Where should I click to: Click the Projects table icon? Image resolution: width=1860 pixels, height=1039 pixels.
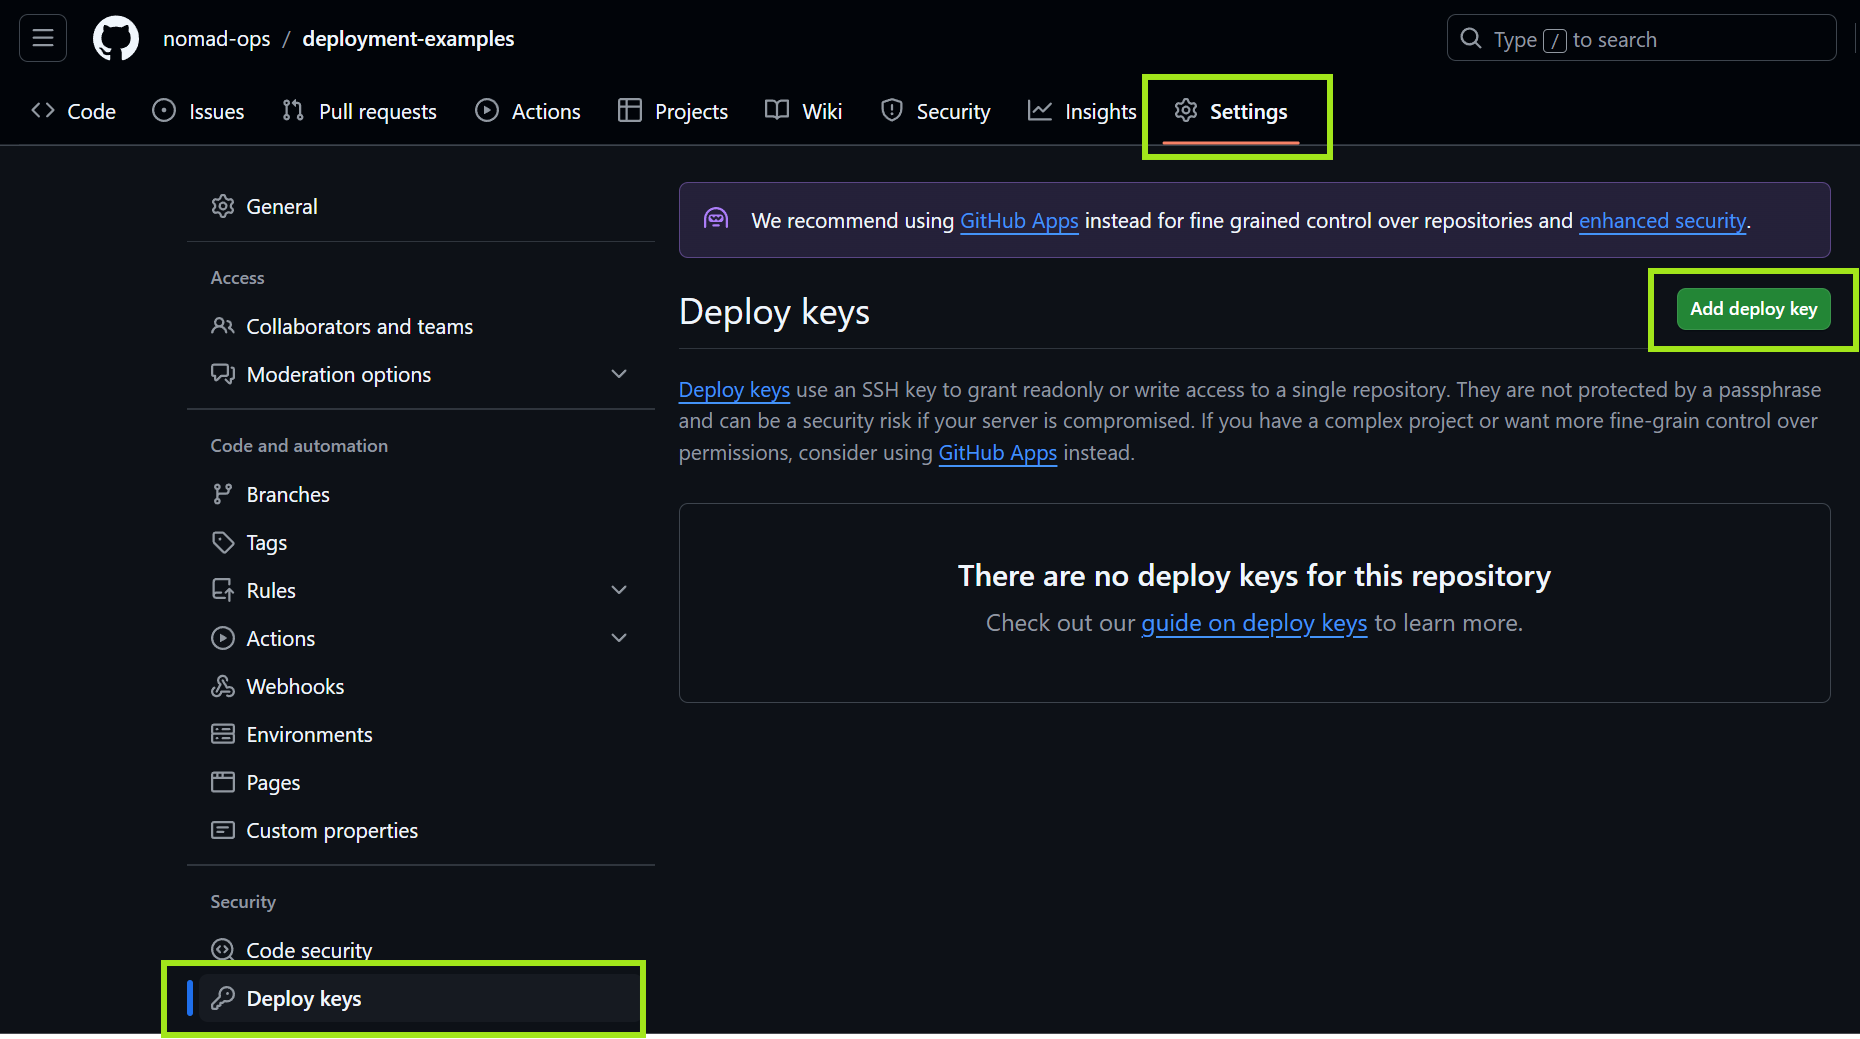[630, 110]
